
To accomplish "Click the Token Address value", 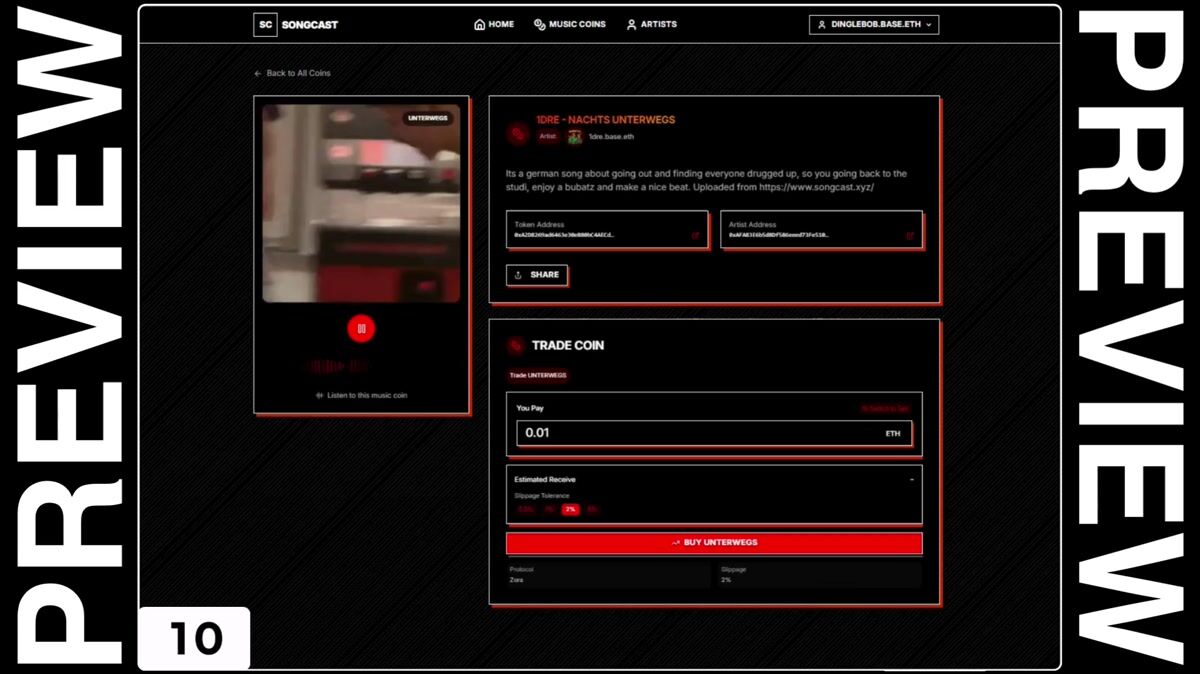I will coord(565,235).
